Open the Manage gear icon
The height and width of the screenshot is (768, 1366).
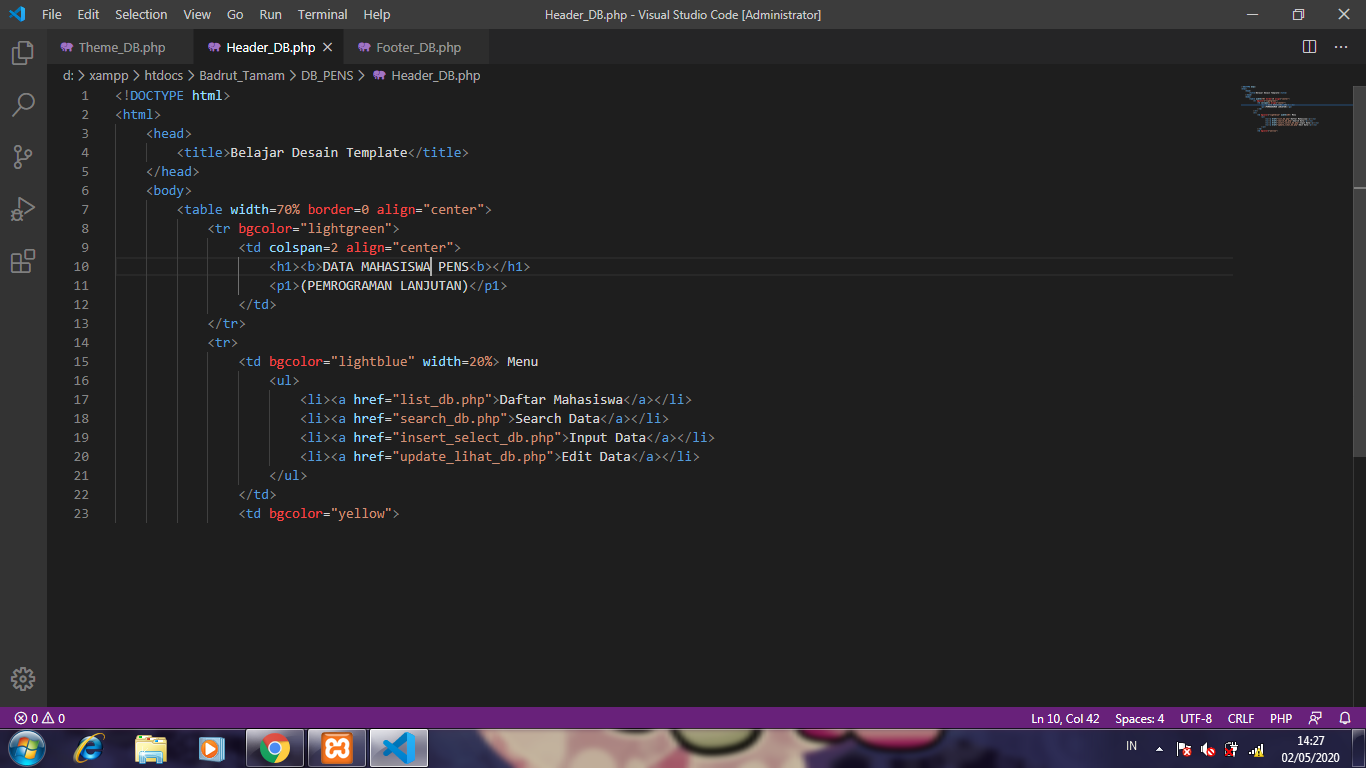(x=23, y=679)
